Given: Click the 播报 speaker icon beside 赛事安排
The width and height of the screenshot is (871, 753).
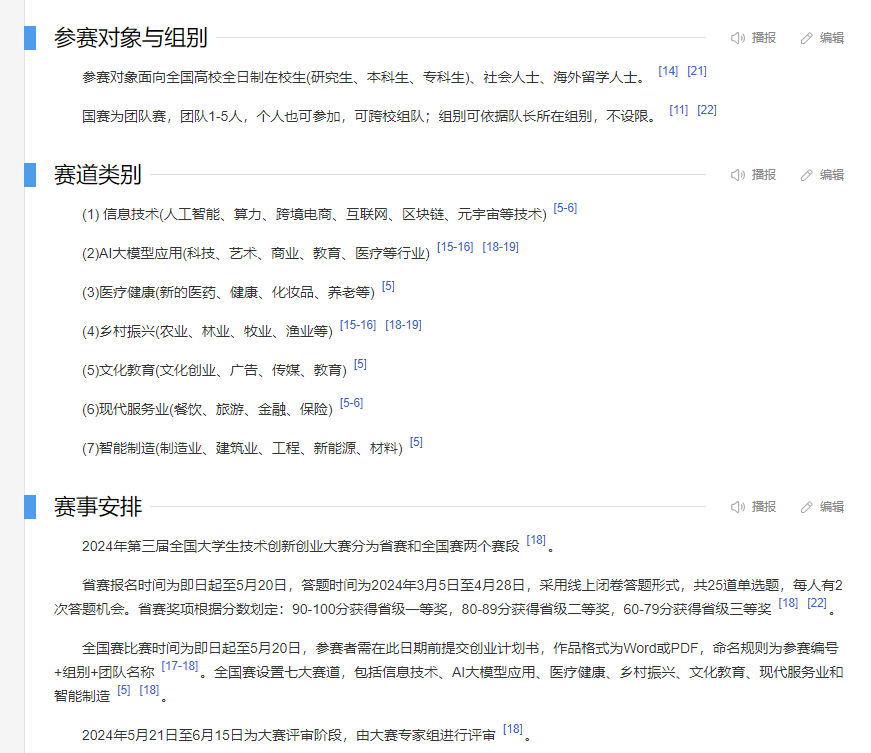Looking at the screenshot, I should (738, 507).
